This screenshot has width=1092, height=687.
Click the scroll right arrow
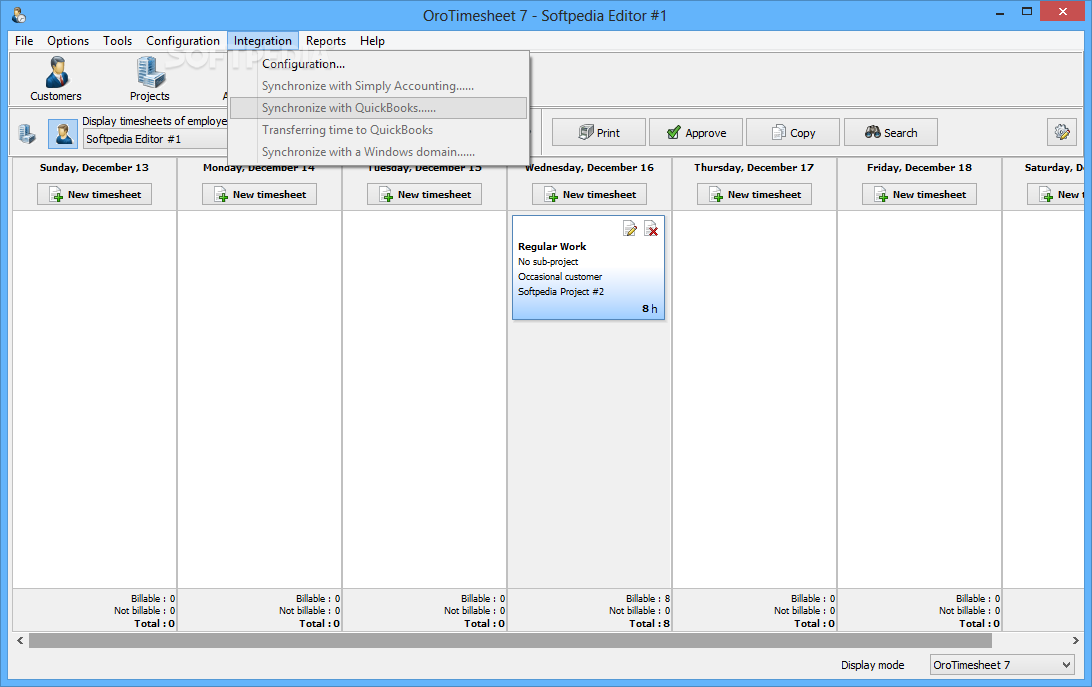(1075, 640)
